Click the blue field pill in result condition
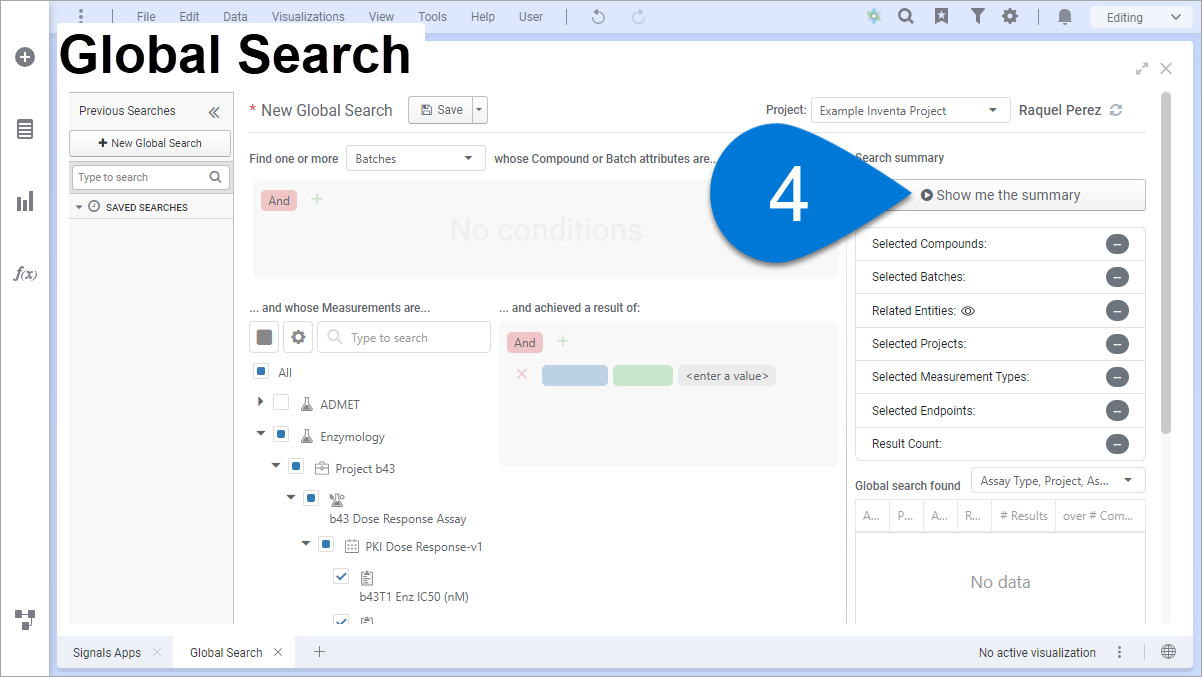 coord(575,376)
